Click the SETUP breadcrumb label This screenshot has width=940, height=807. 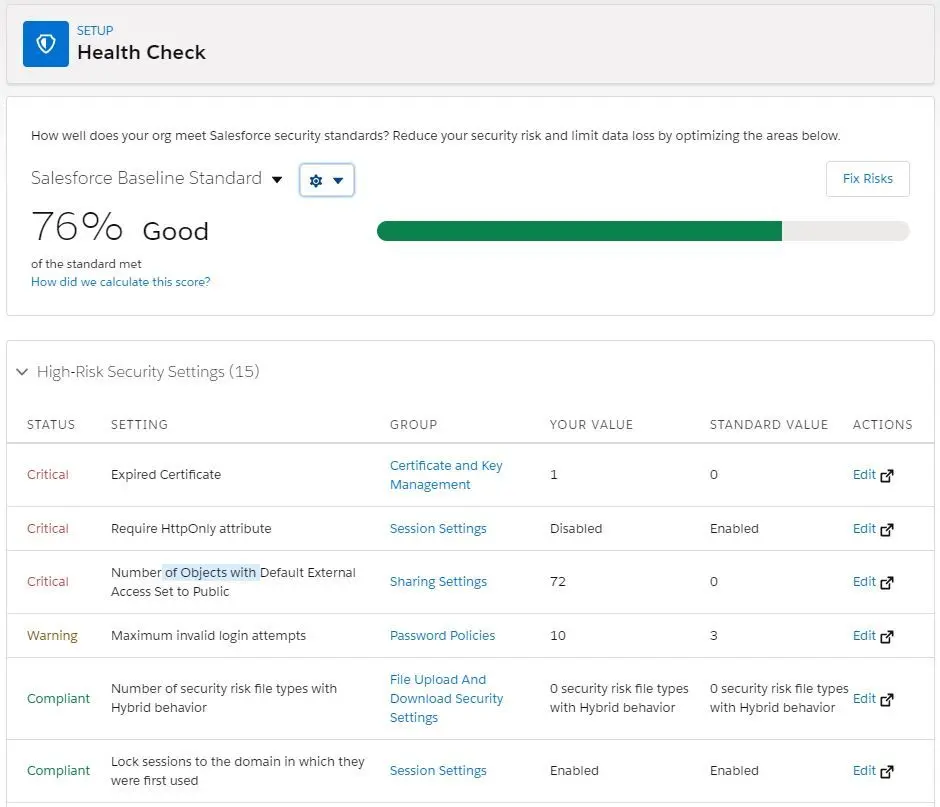tap(95, 31)
